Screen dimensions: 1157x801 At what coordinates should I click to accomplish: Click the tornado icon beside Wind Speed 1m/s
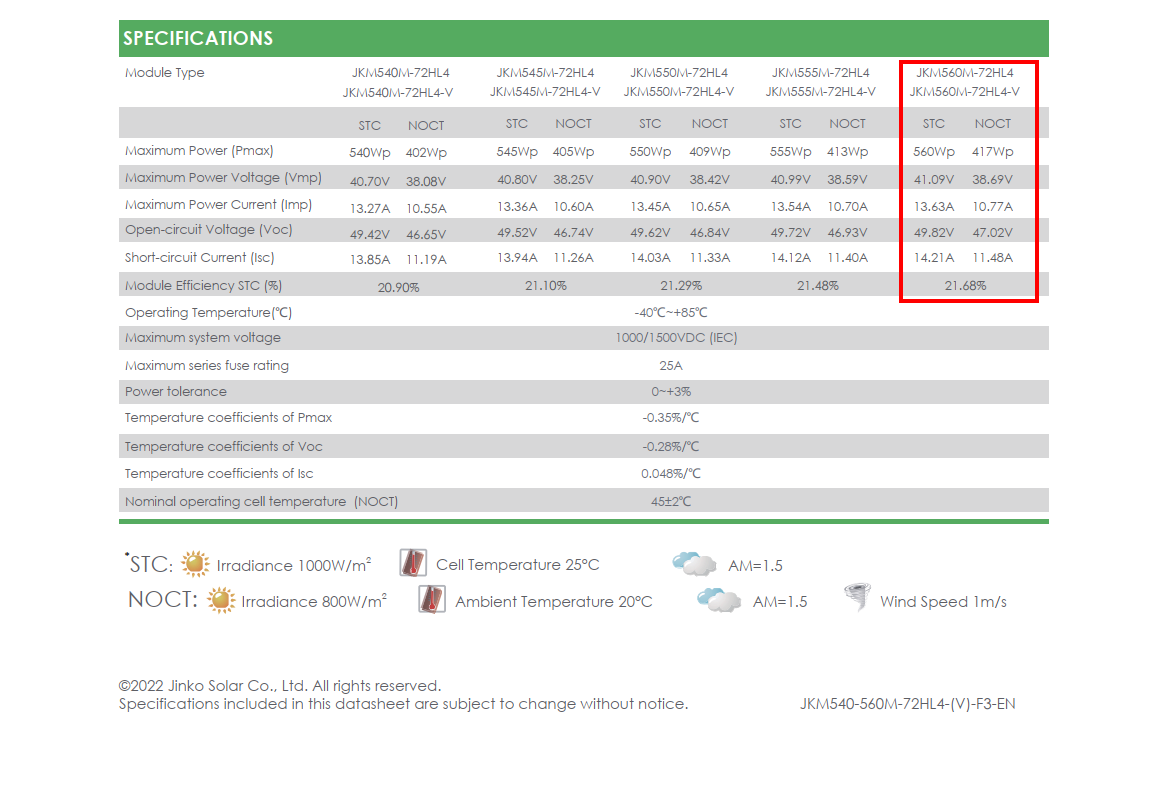(856, 599)
